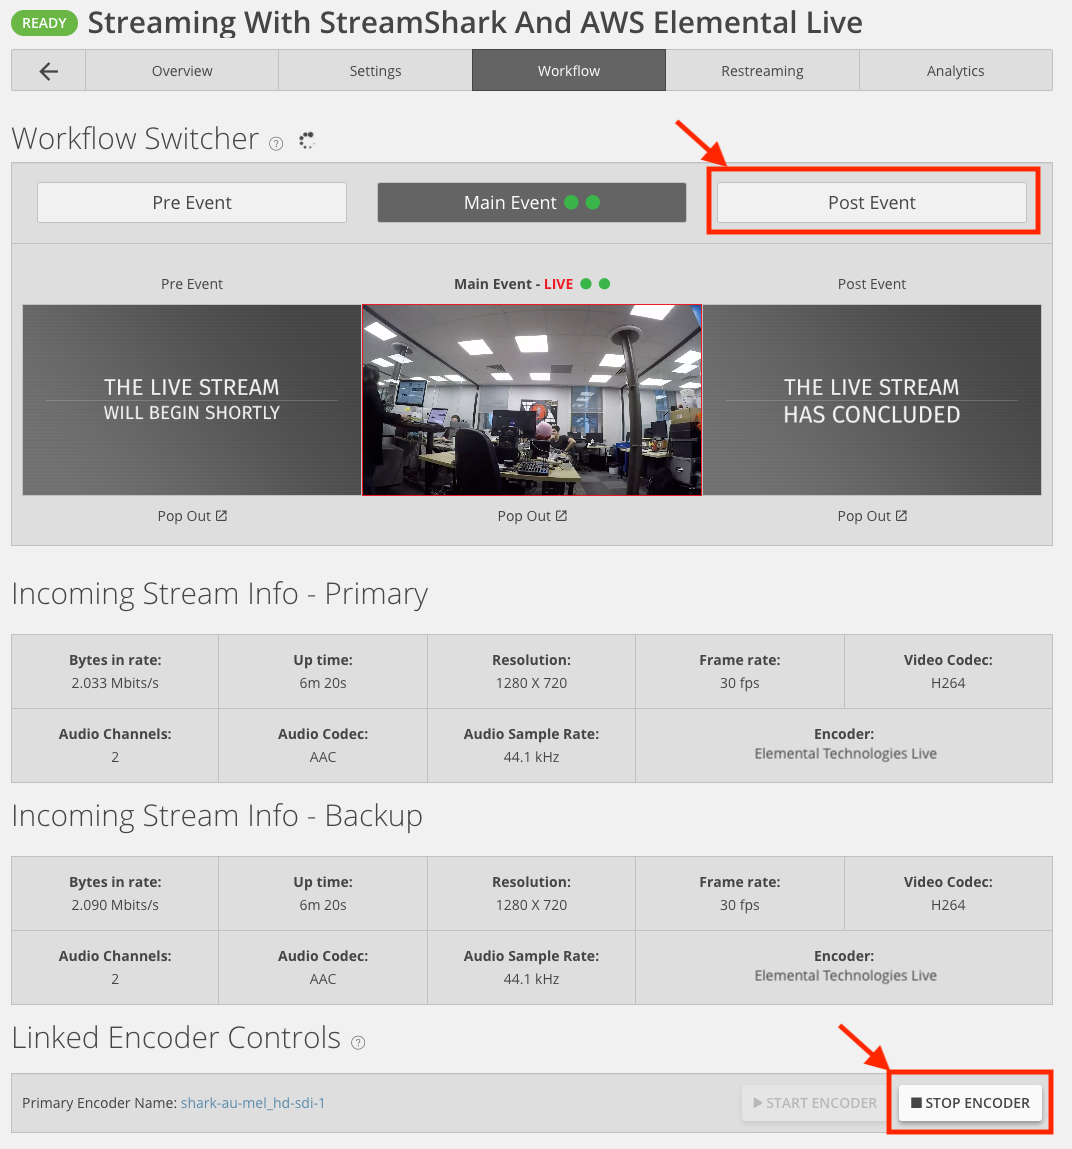1072x1149 pixels.
Task: Click the primary stream's 2.033 Mbits/s value
Action: [115, 683]
